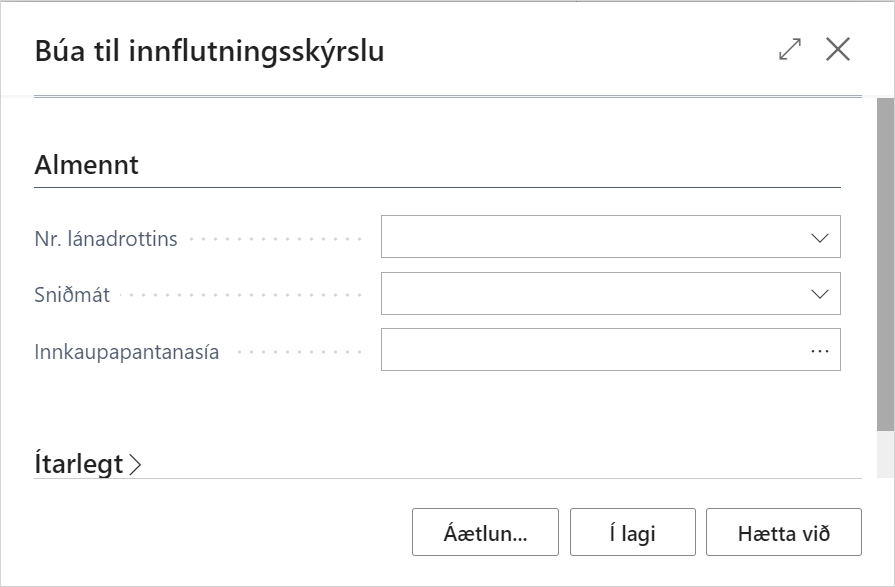The height and width of the screenshot is (587, 895).
Task: Click inside the Innkaupapantanasía filter field
Action: [x=590, y=351]
